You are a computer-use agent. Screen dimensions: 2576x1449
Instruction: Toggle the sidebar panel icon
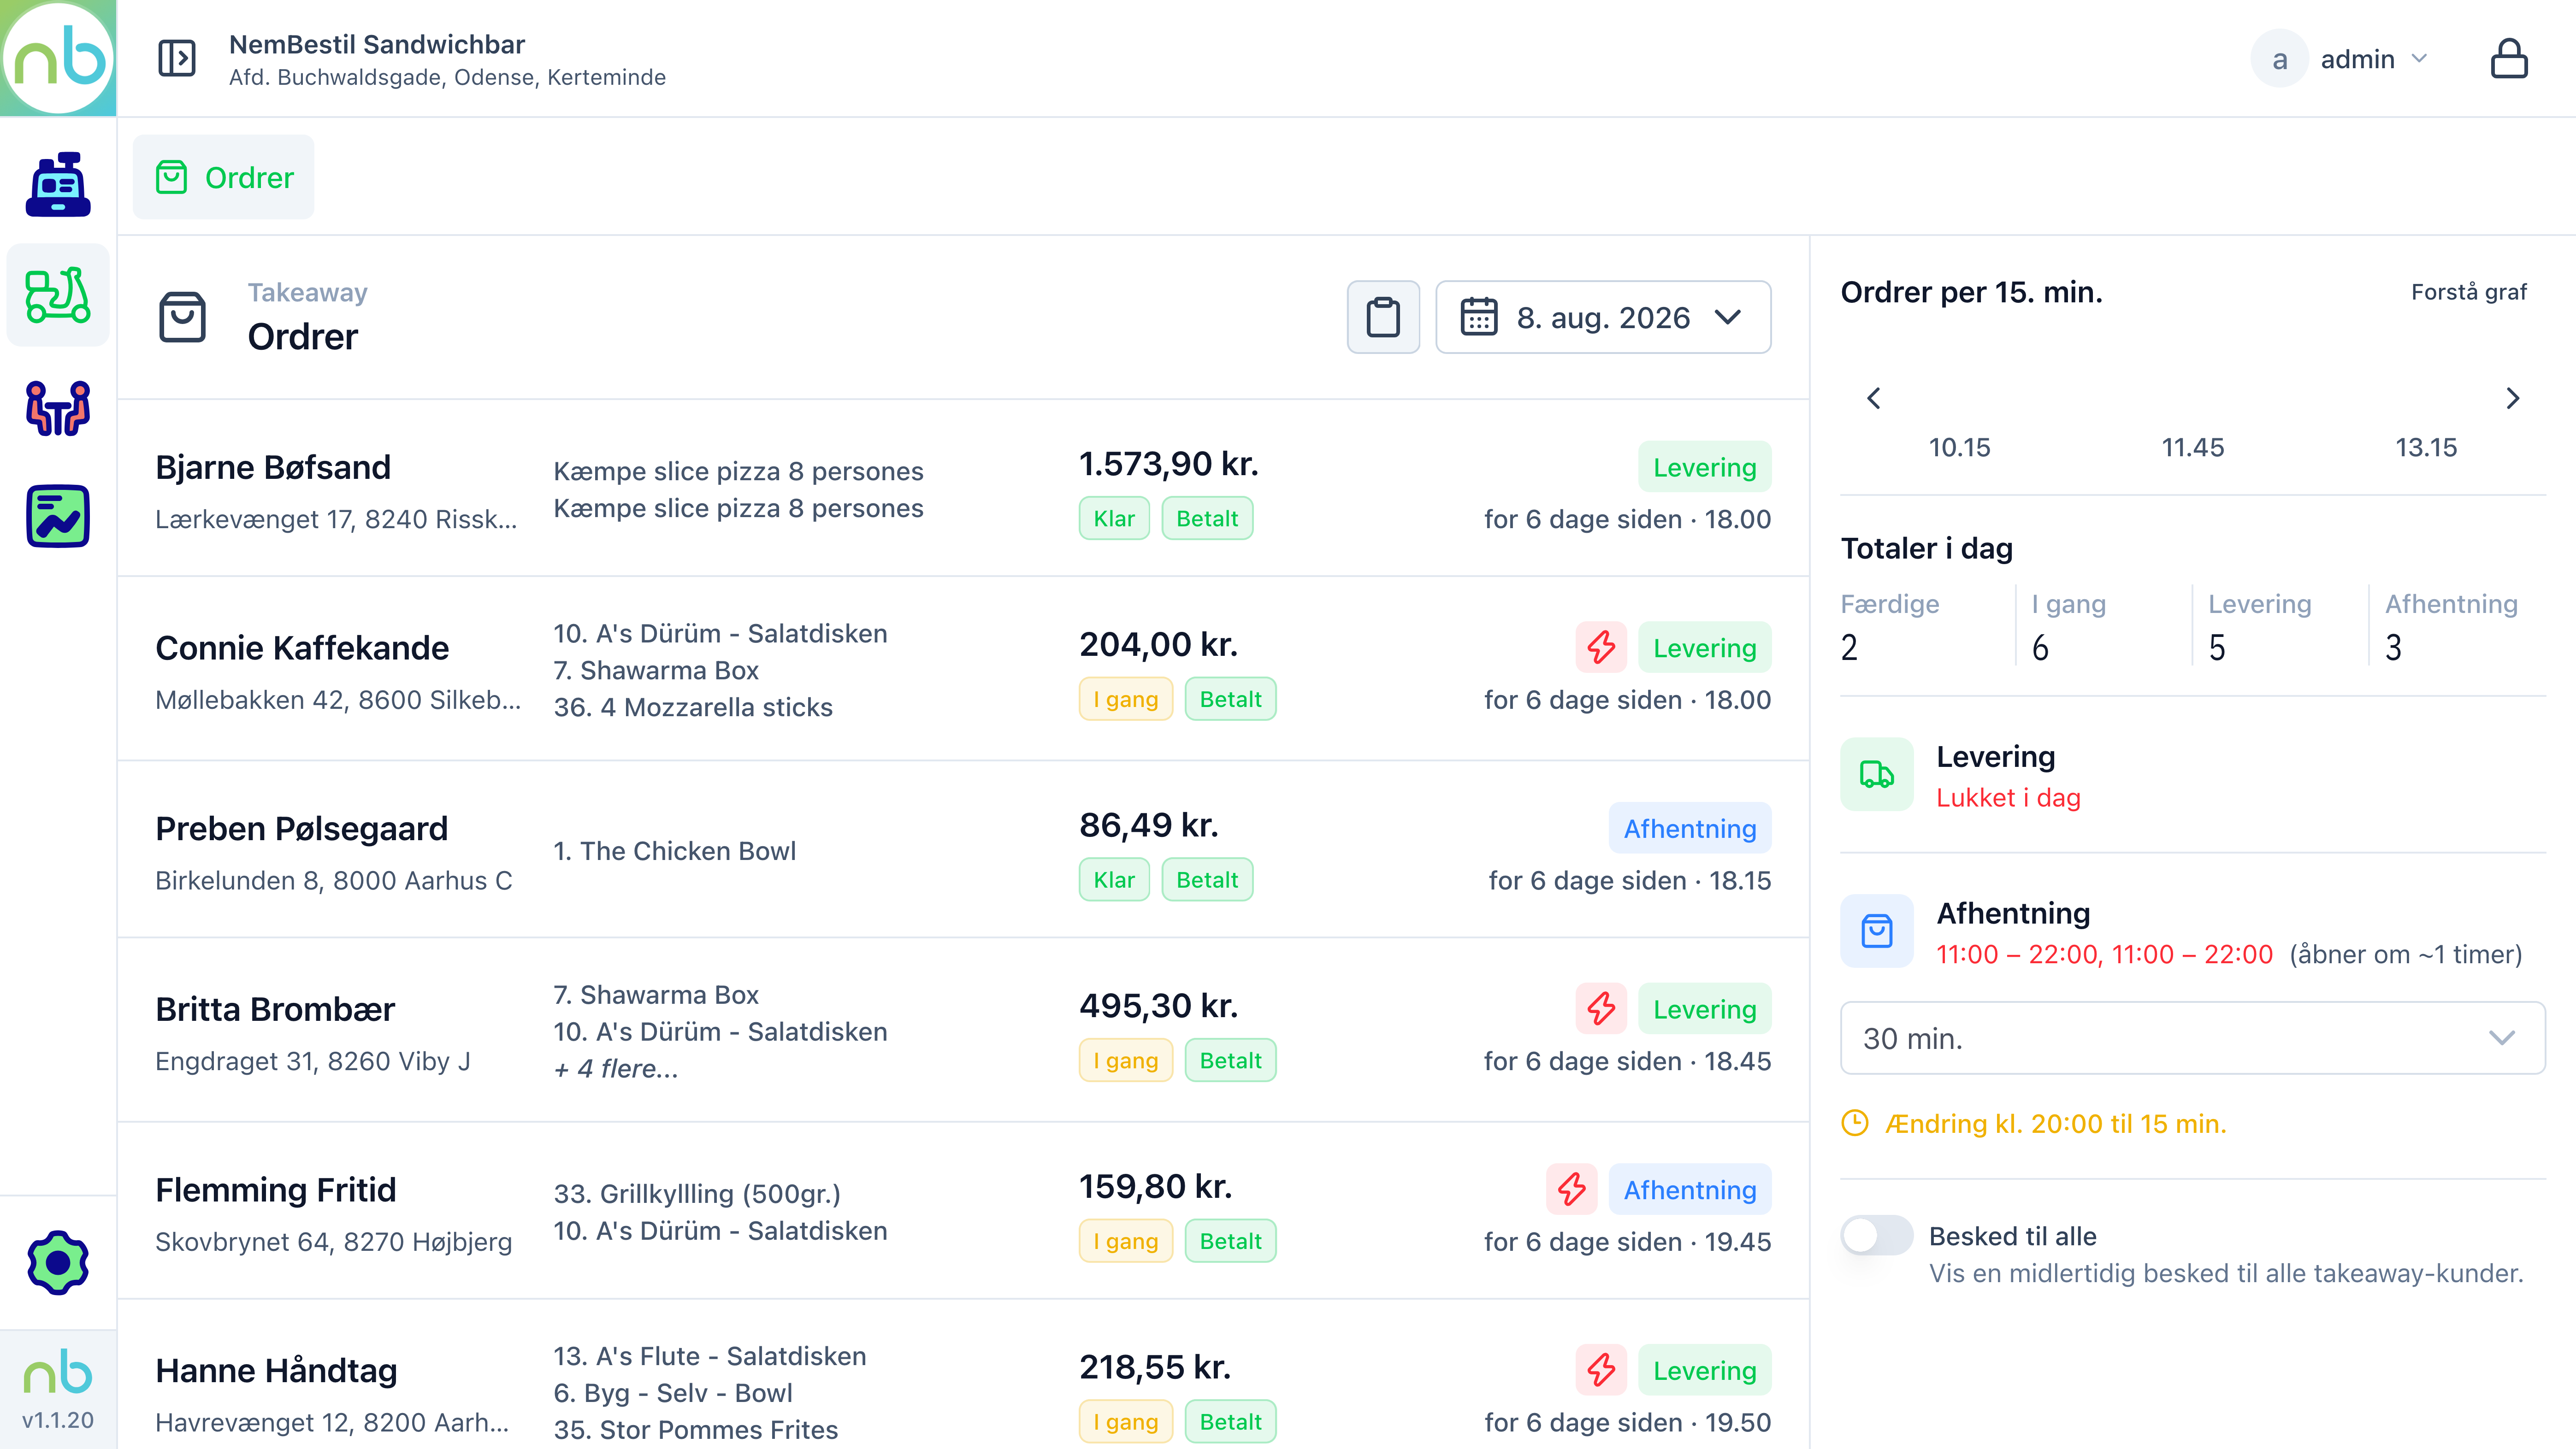[177, 58]
